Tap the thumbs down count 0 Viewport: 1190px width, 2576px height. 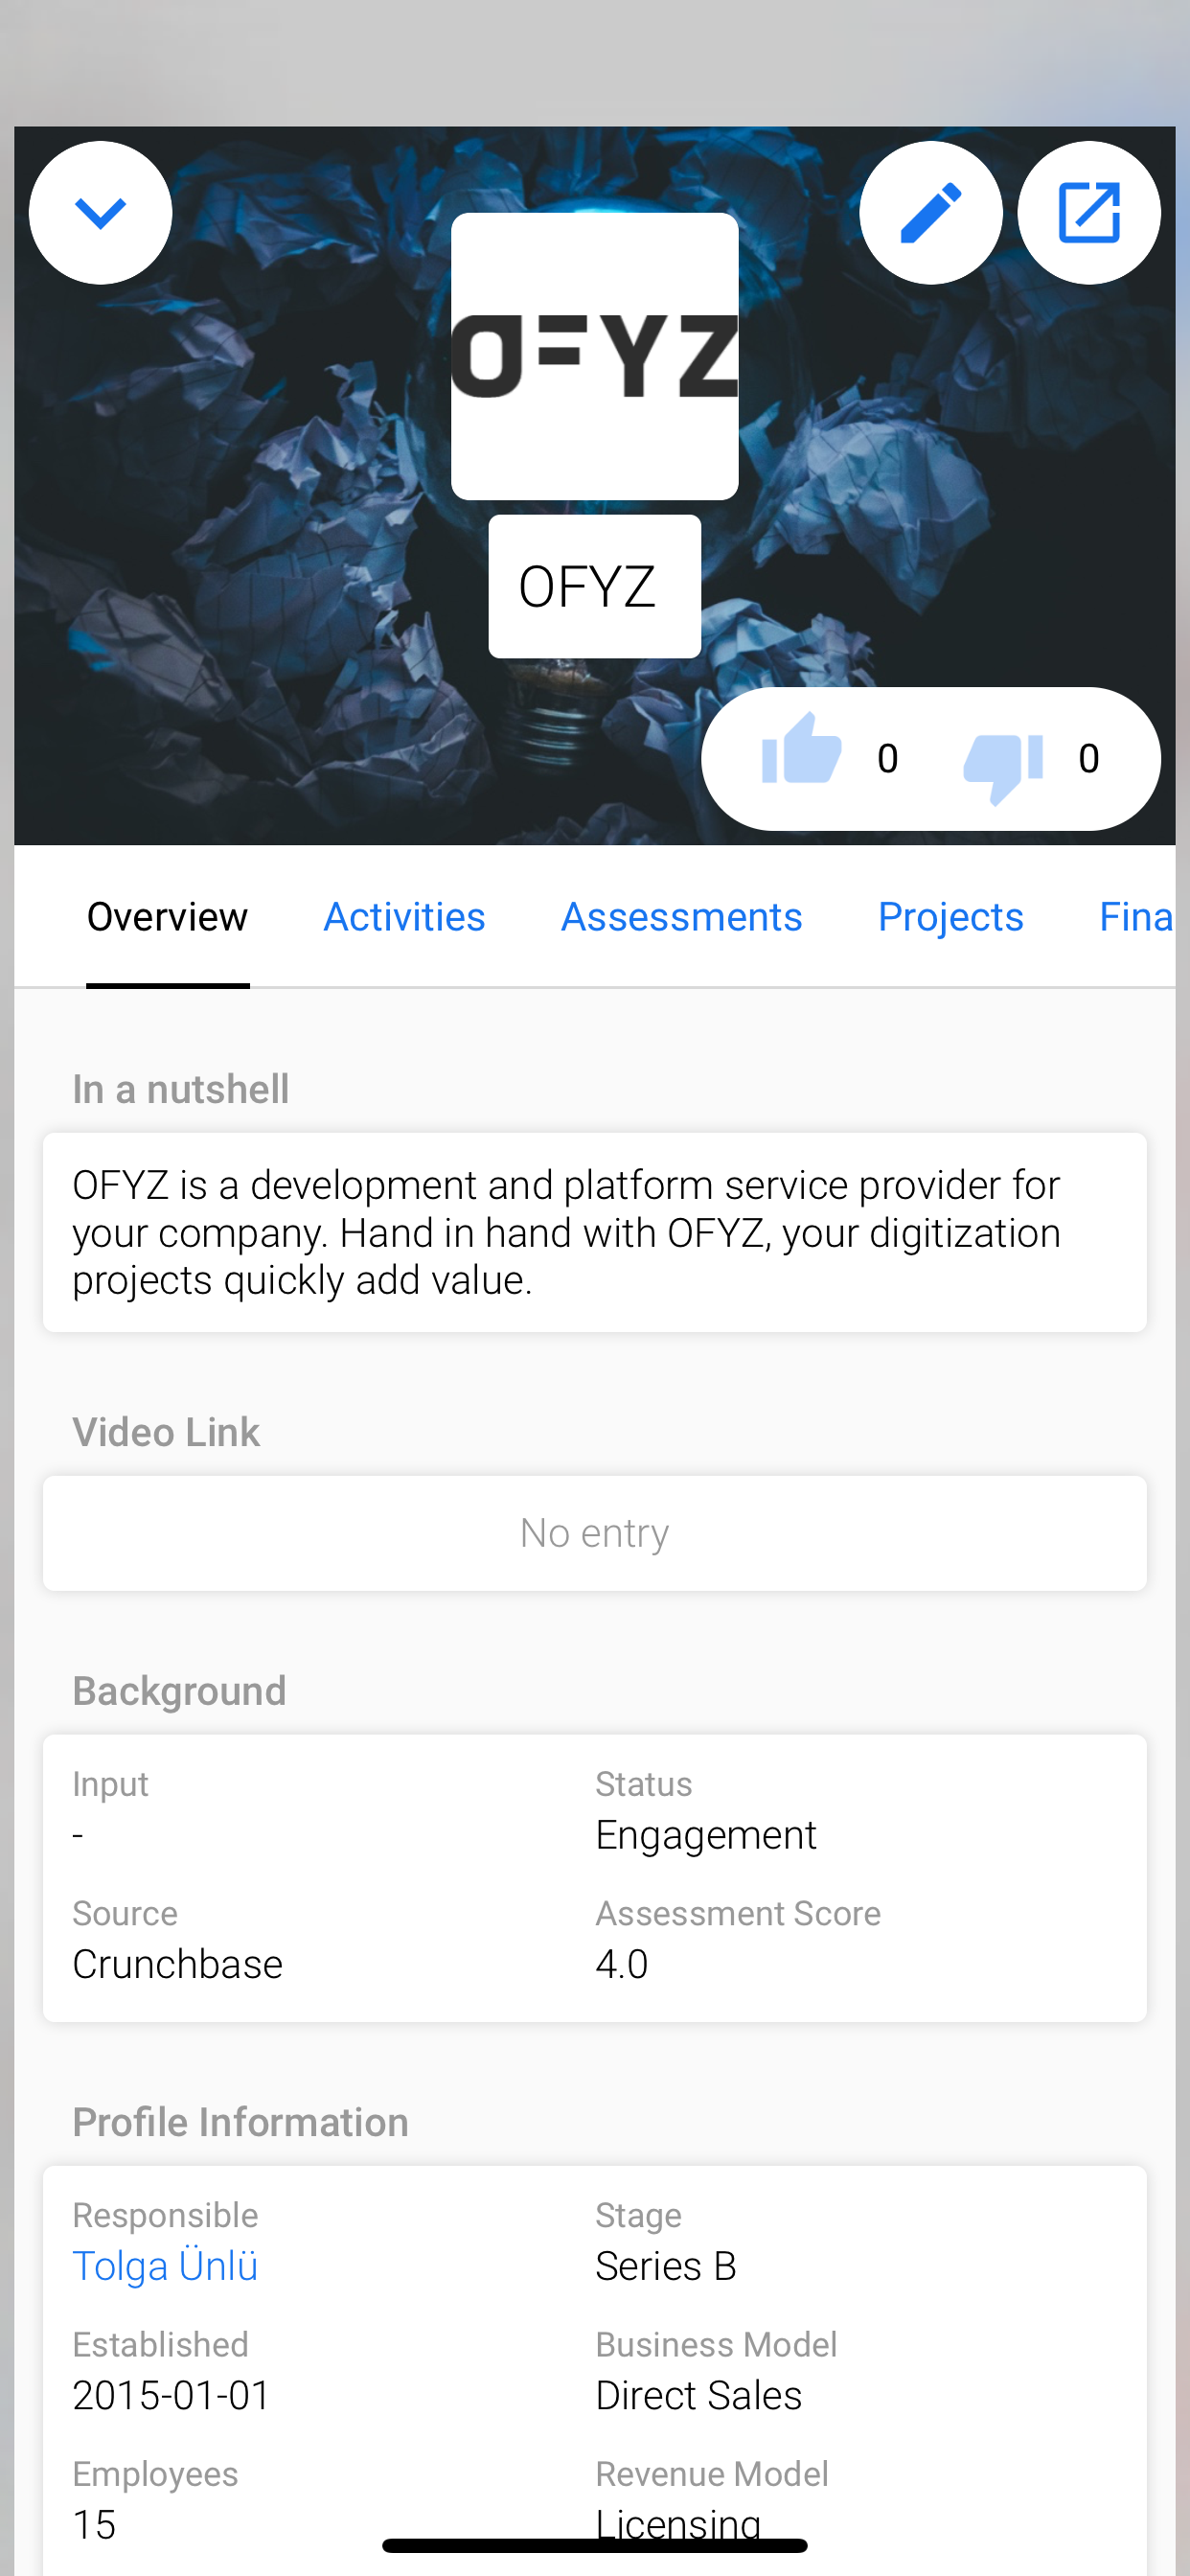1089,759
